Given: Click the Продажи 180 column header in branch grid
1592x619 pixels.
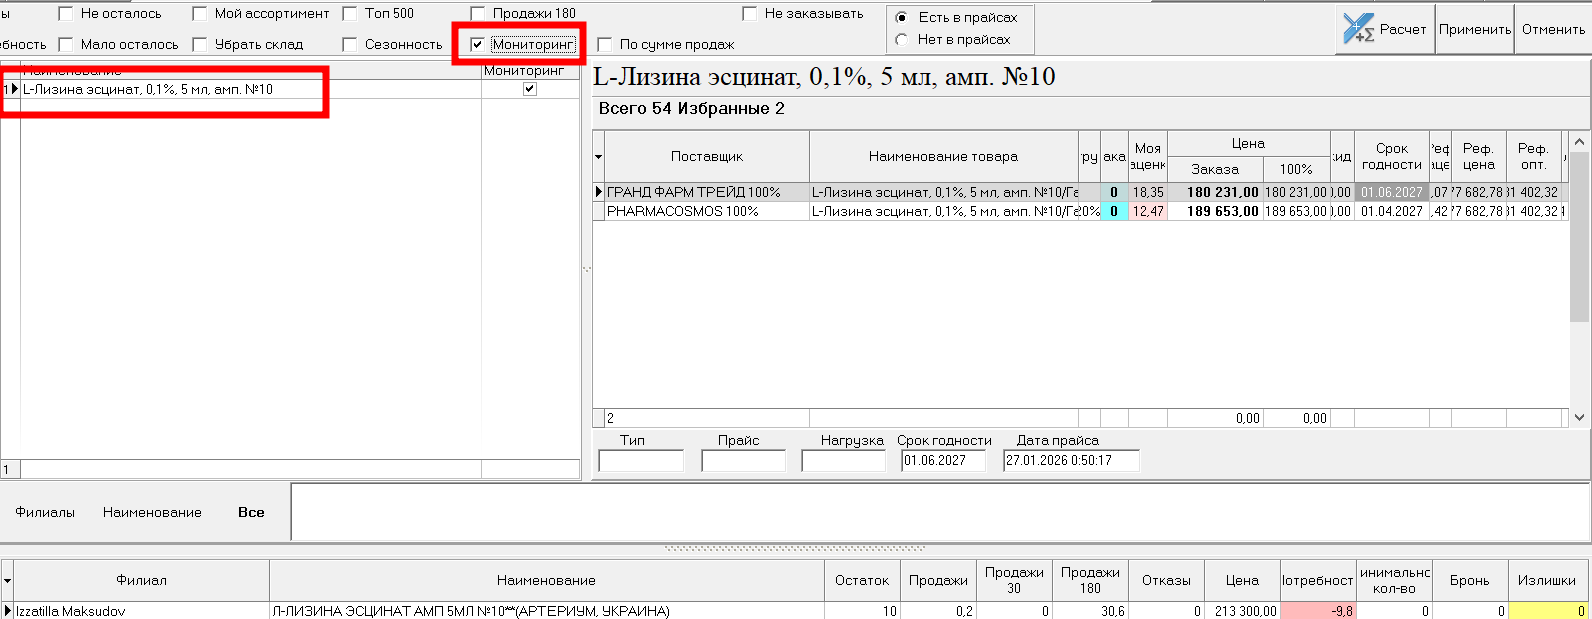Looking at the screenshot, I should 1090,581.
